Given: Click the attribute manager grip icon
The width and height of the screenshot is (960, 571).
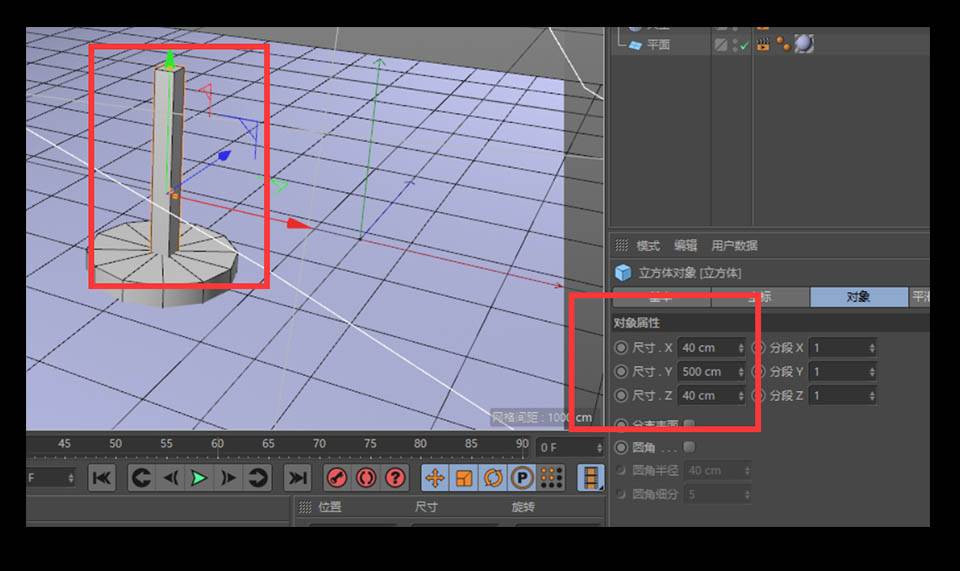Looking at the screenshot, I should (621, 245).
